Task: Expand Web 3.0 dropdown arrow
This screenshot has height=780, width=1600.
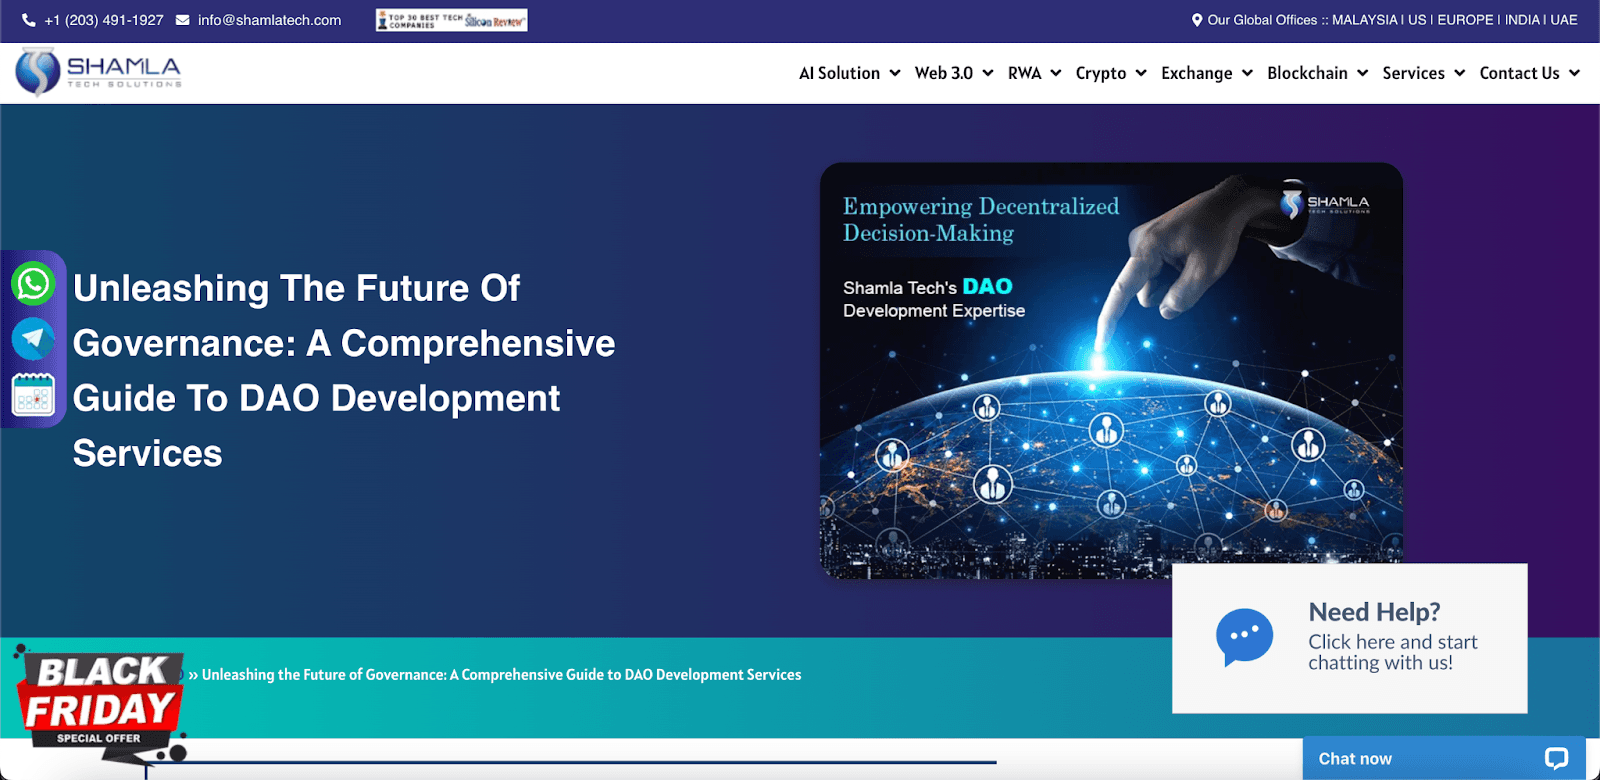Action: [x=988, y=73]
